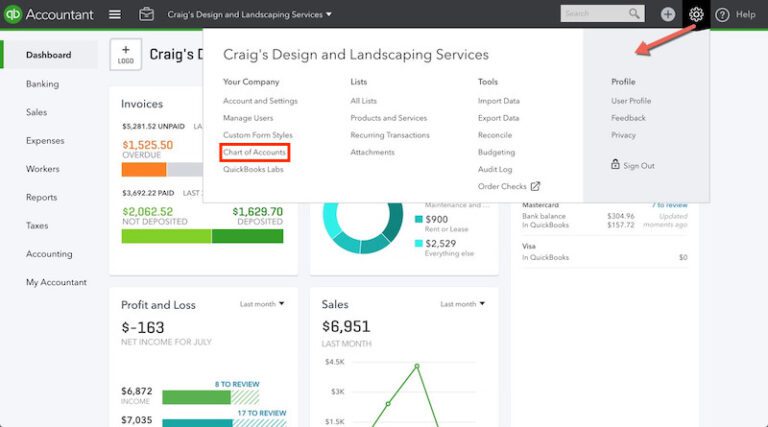The image size is (768, 427).
Task: Click Sign Out
Action: point(639,166)
